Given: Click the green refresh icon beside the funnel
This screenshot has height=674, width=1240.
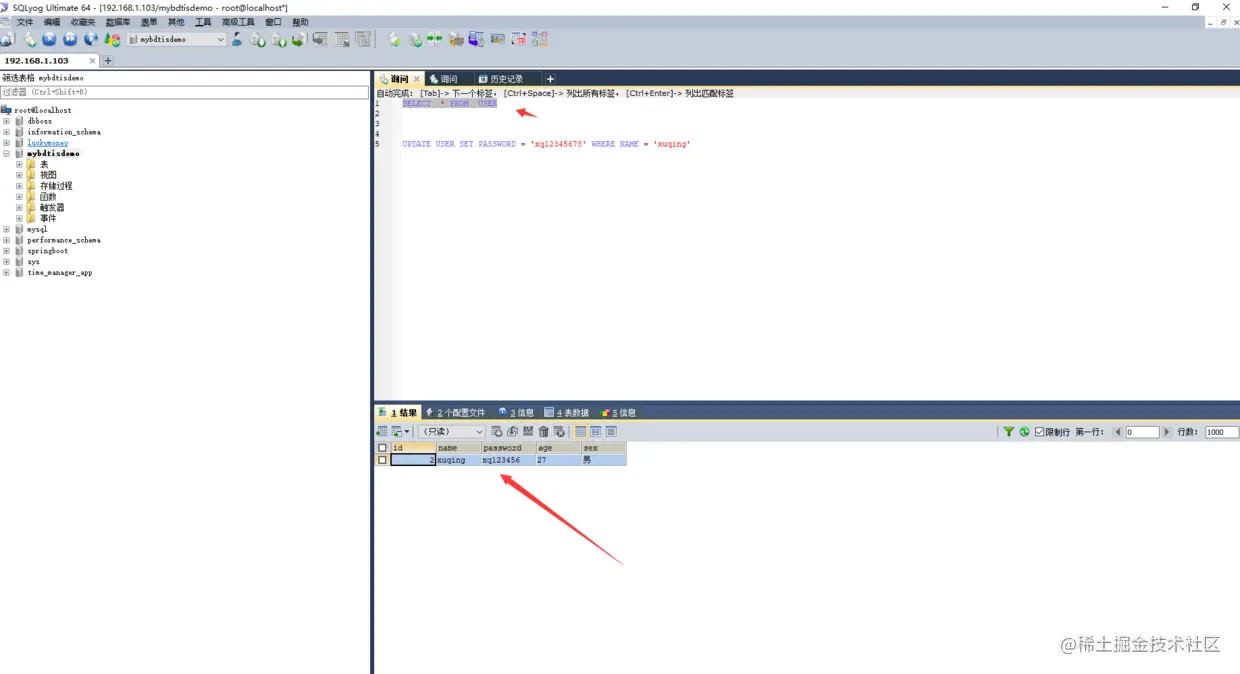Looking at the screenshot, I should click(1024, 432).
